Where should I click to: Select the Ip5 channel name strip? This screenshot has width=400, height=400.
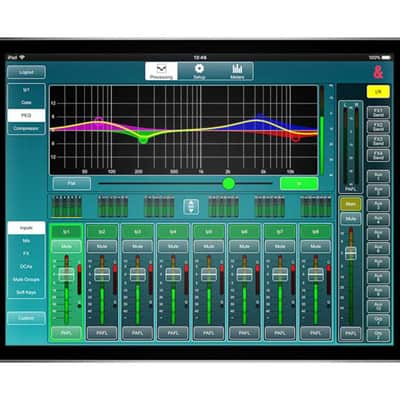click(x=209, y=232)
